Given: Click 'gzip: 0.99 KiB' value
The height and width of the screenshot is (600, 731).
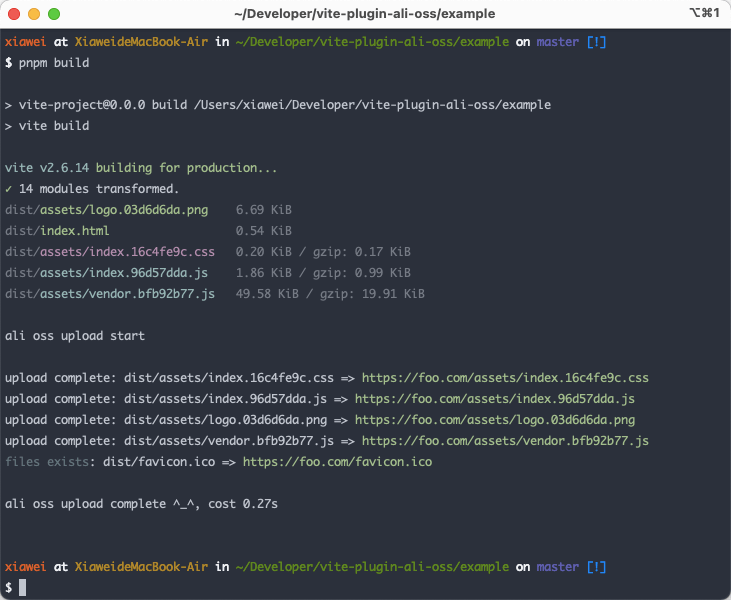Looking at the screenshot, I should [x=362, y=273].
